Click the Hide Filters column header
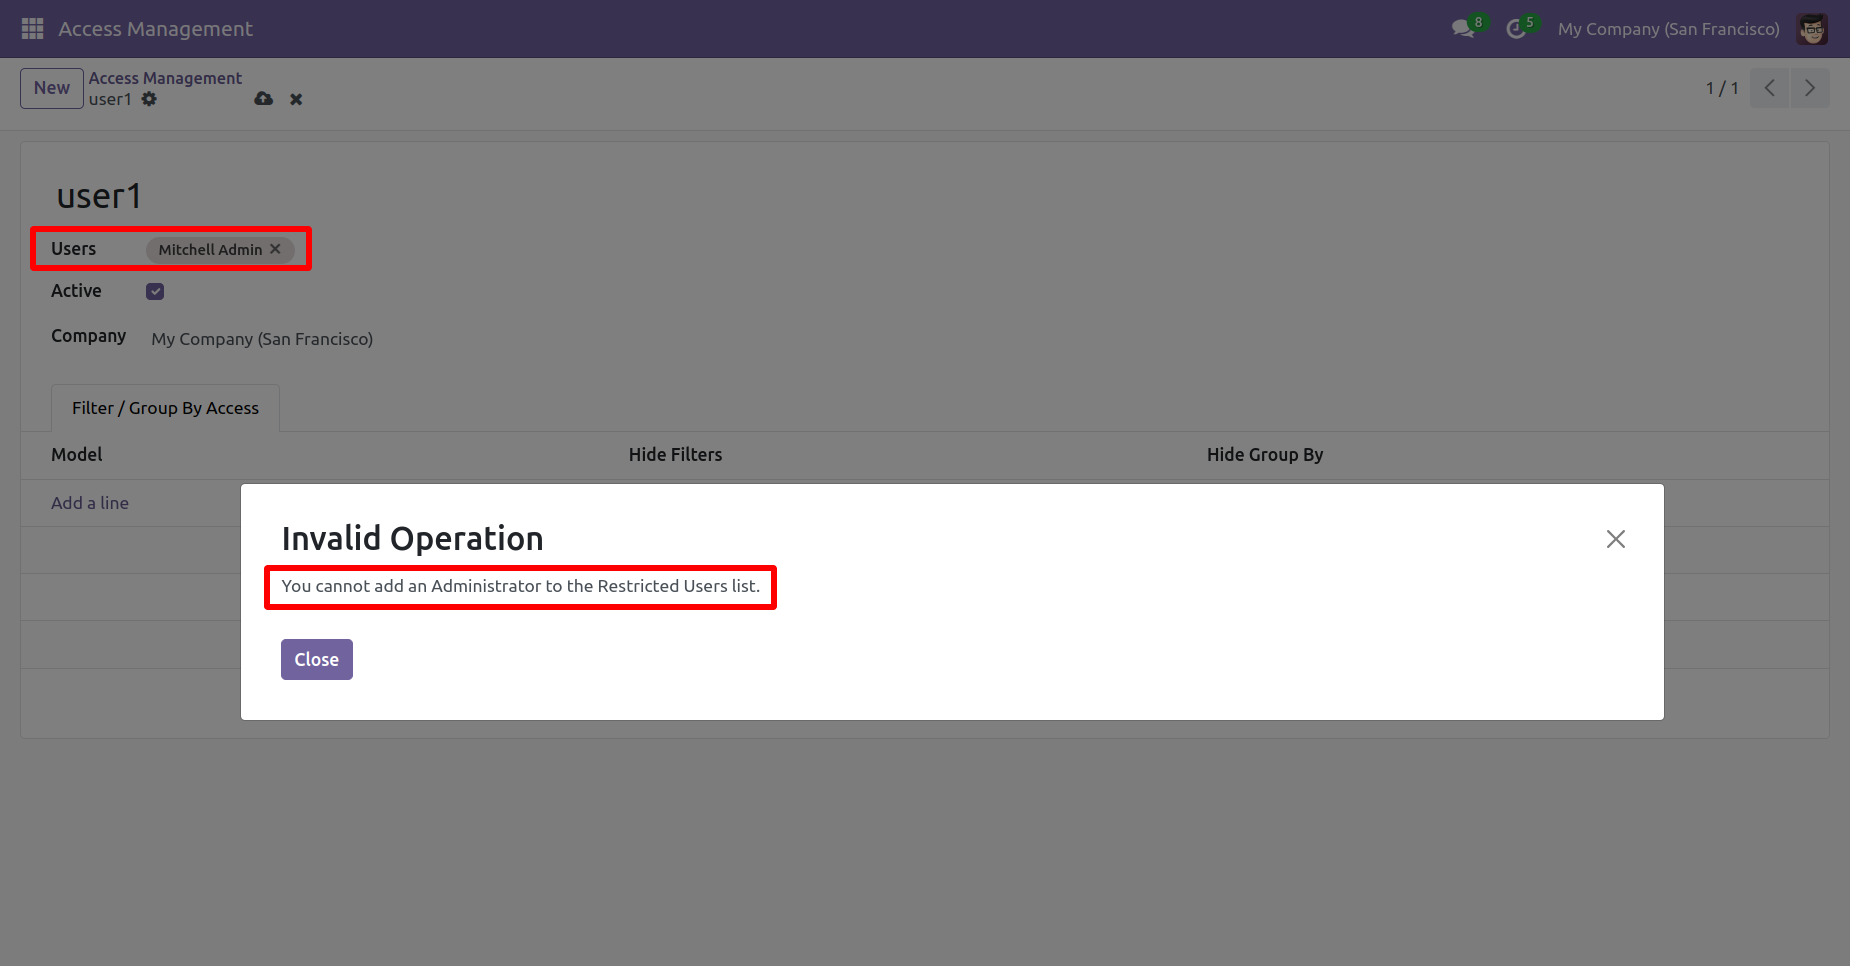The image size is (1850, 966). (675, 455)
